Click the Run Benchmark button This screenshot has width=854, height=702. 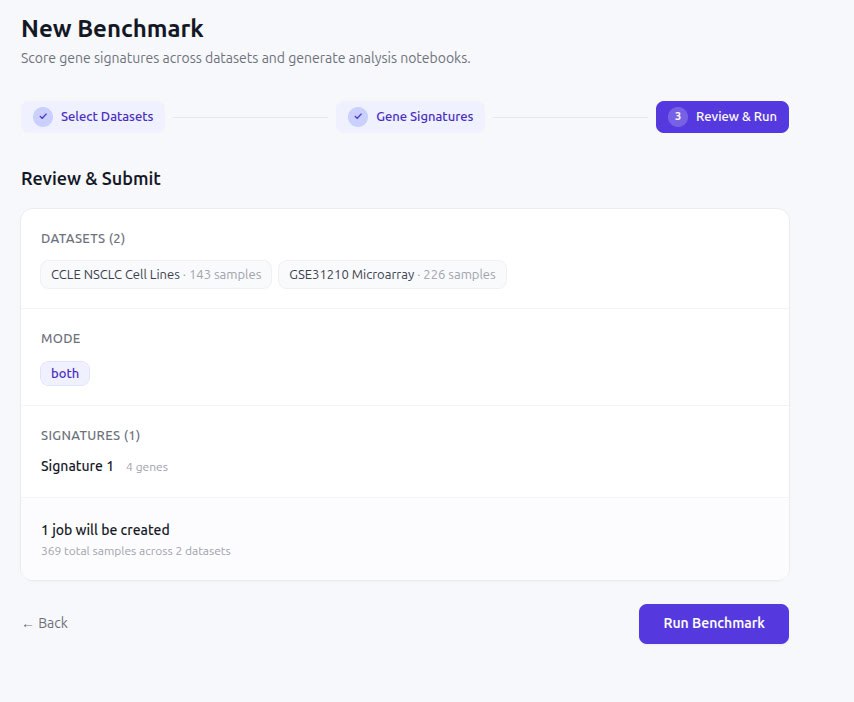[713, 624]
